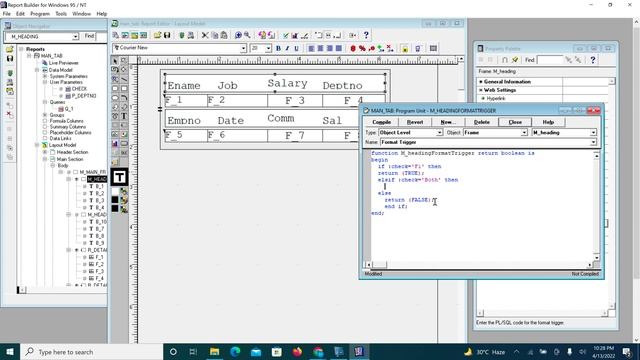Screen dimensions: 640x360
Task: Click the percent format icon
Action: [362, 48]
